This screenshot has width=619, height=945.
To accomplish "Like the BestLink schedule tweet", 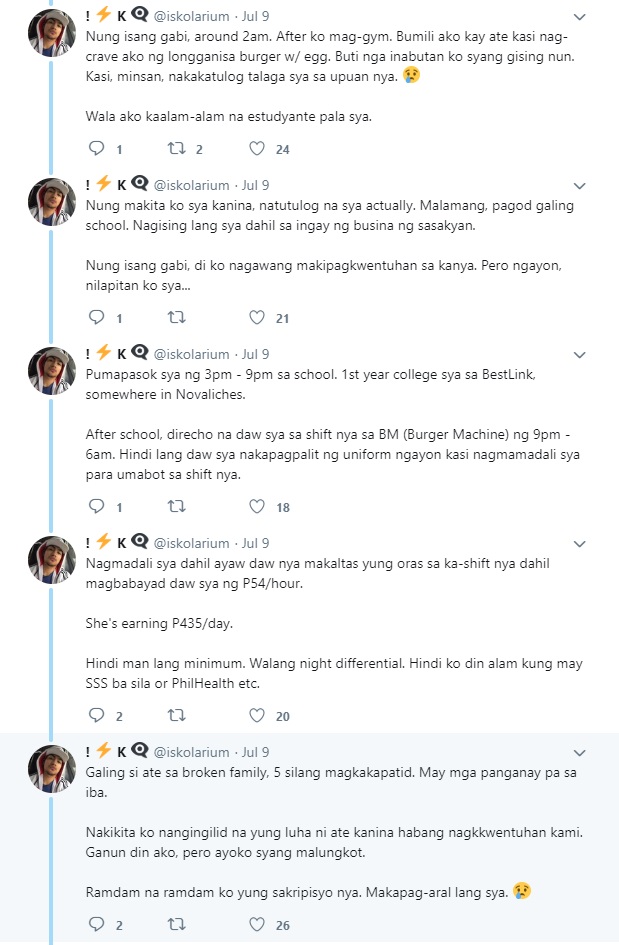I will point(257,507).
